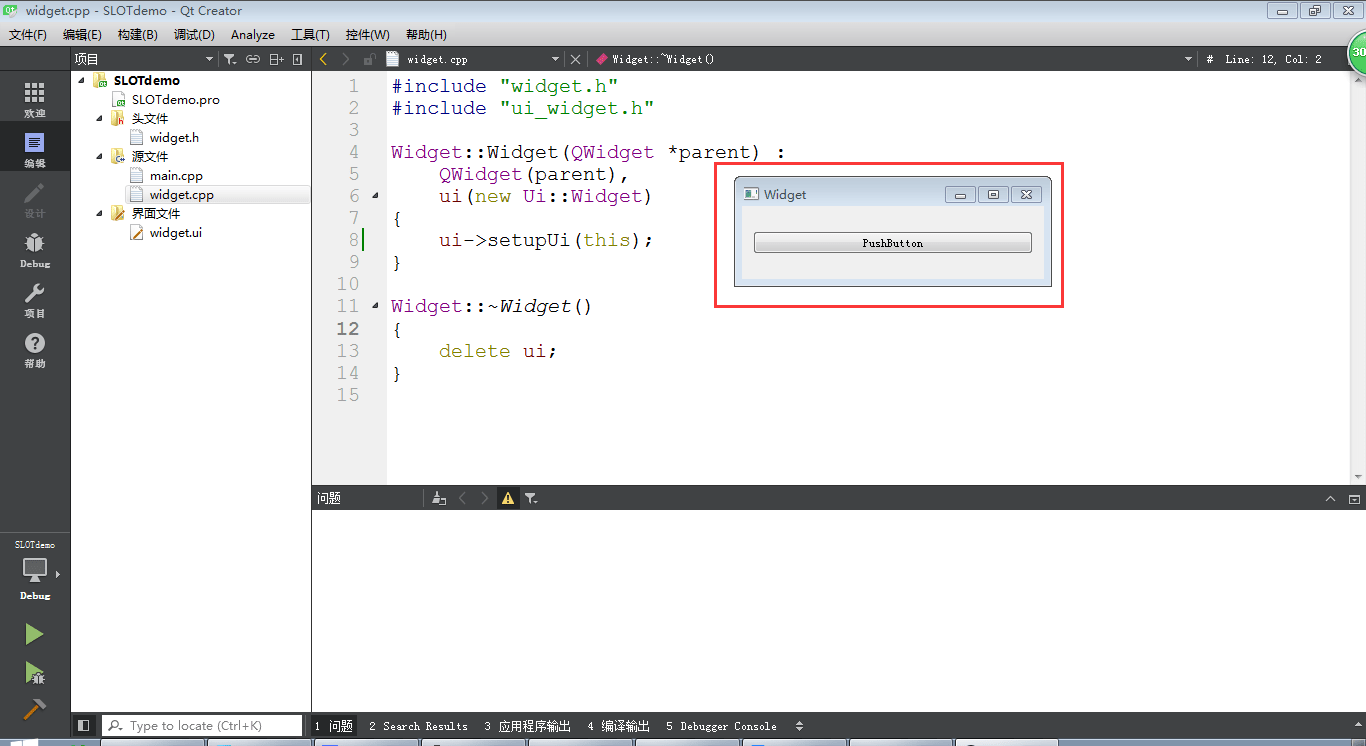
Task: Open the project tree filter options
Action: point(230,59)
